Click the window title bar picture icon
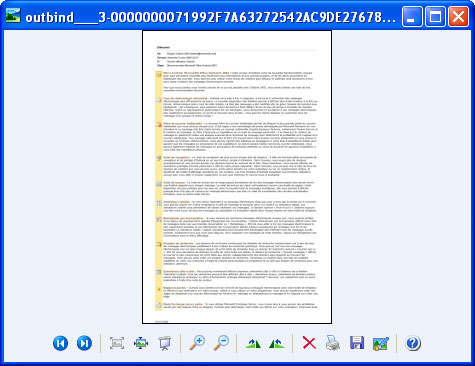This screenshot has width=475, height=366. coord(13,15)
